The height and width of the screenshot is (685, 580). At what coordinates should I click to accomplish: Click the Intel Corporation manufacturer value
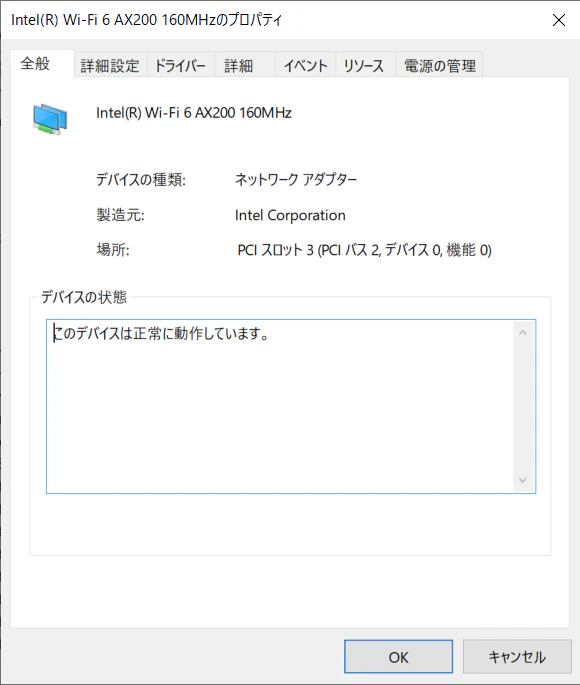point(290,215)
